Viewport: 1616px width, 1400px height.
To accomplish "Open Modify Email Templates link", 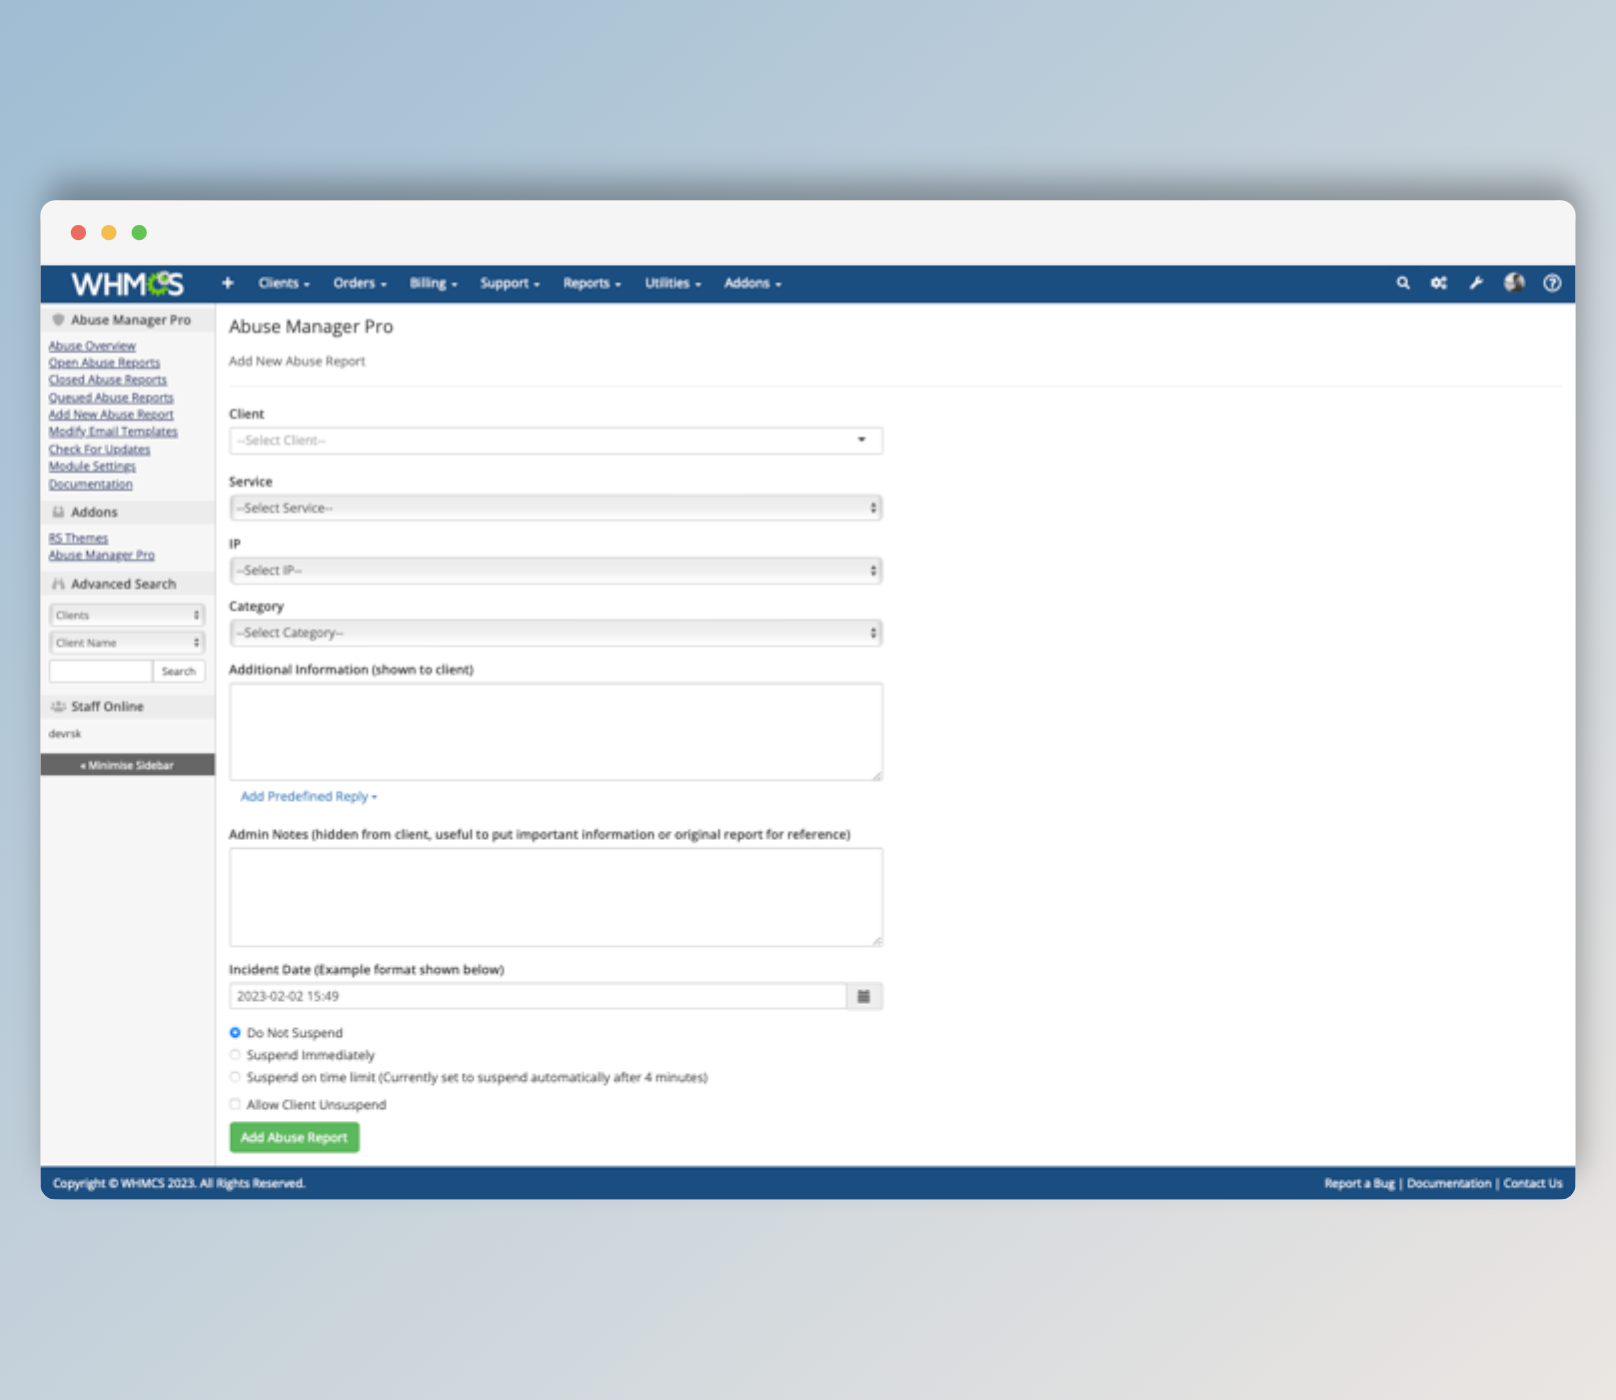I will [x=113, y=432].
